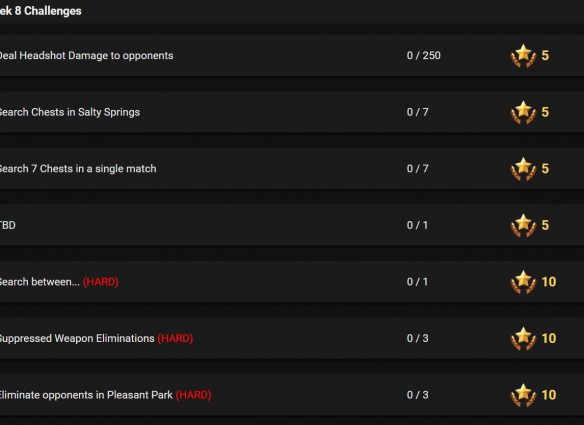Screen dimensions: 584x425
Task: Open Search 7 Chests in a single match
Action: tap(78, 169)
